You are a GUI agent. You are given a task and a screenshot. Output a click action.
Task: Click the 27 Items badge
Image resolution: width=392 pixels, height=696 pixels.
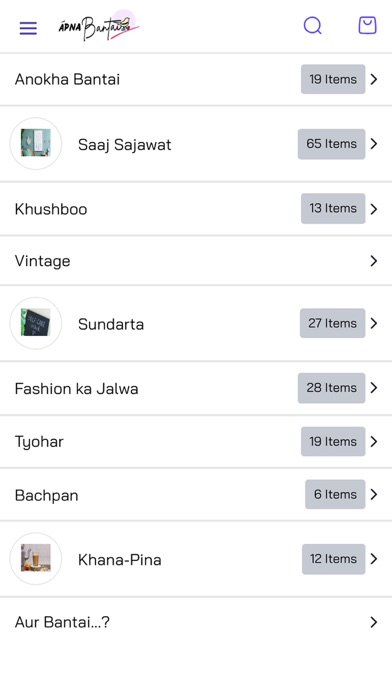pos(333,323)
